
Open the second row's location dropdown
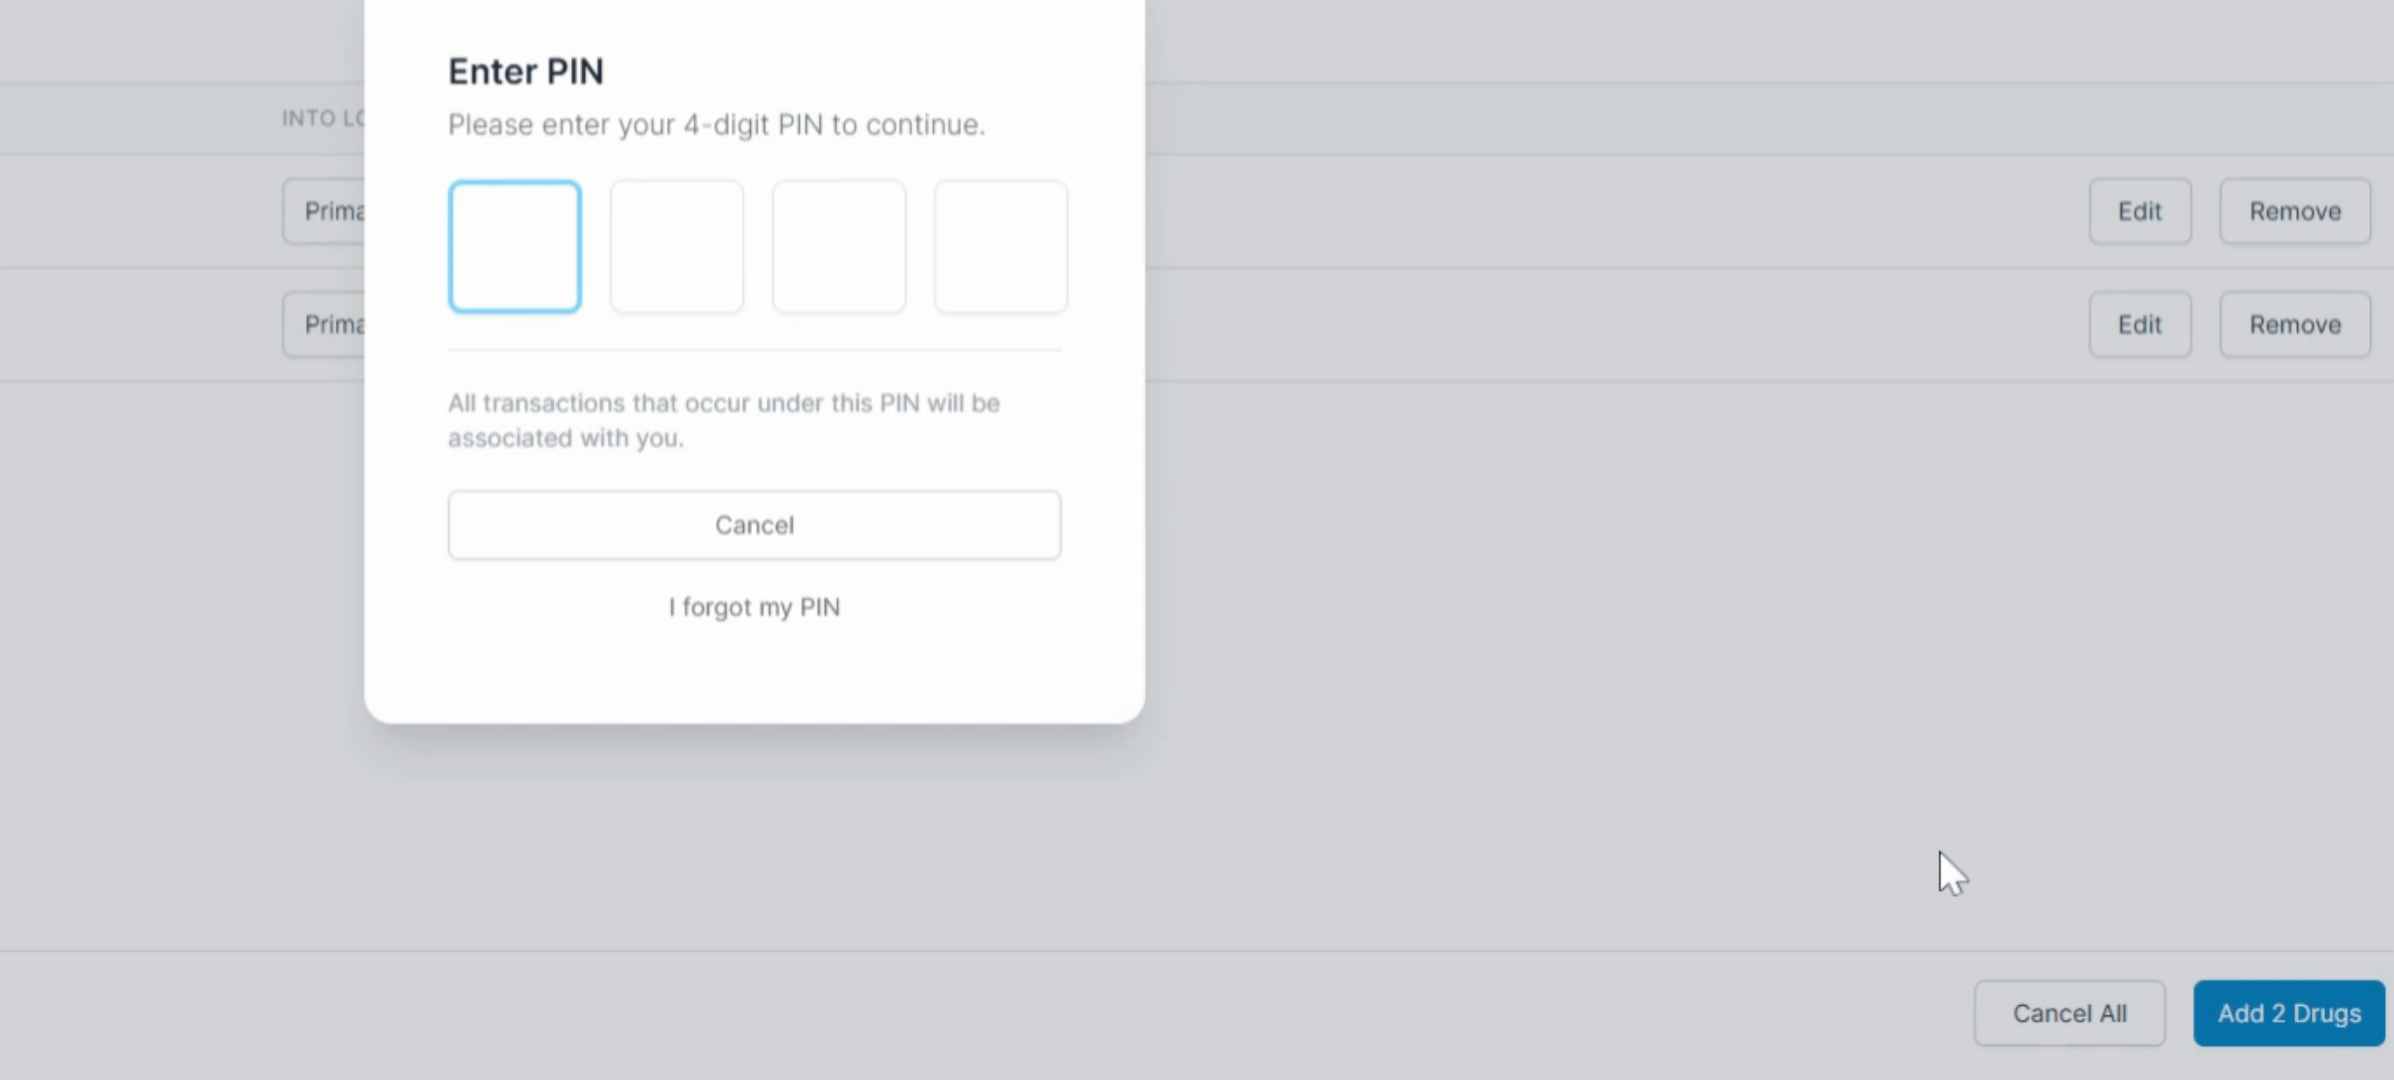[x=324, y=324]
